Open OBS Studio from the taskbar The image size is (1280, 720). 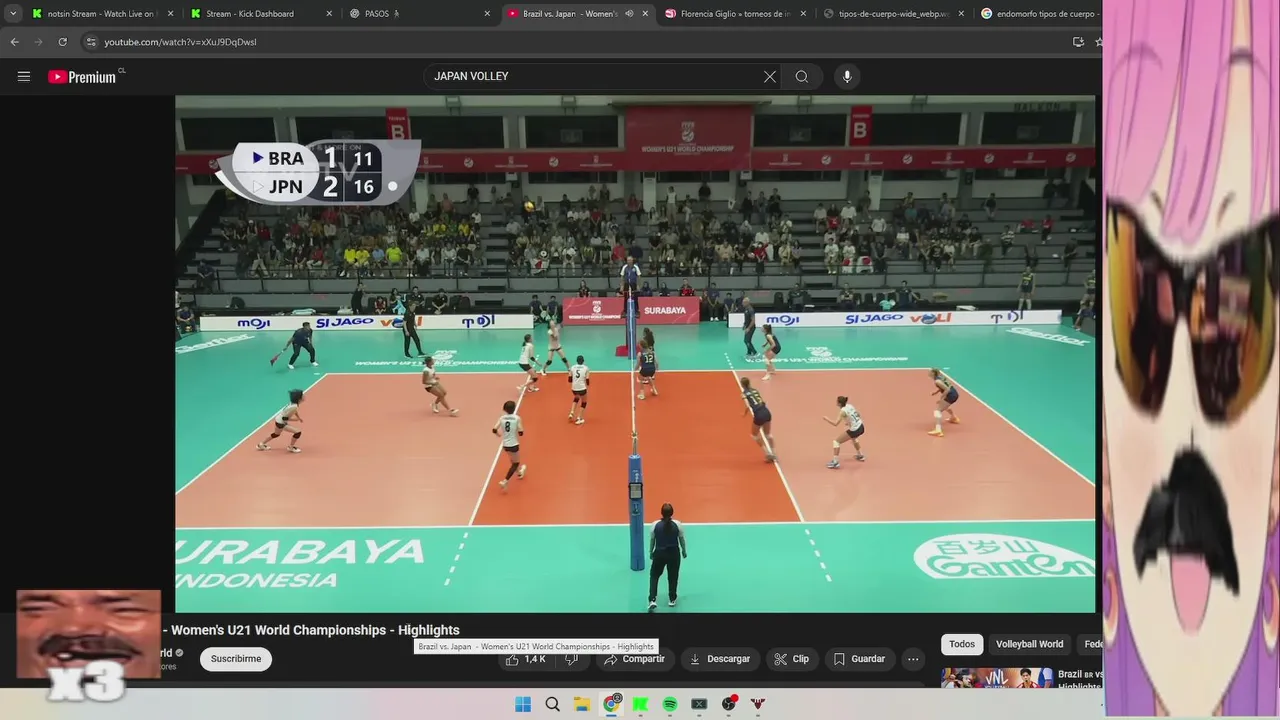(x=729, y=704)
